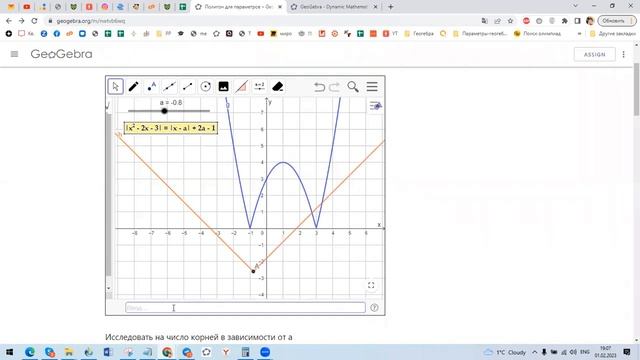Enter applet fullscreen mode
The width and height of the screenshot is (640, 360).
[371, 285]
